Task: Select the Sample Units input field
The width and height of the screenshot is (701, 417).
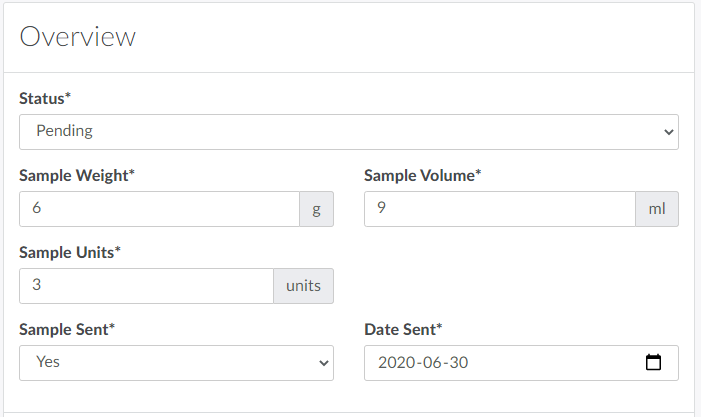Action: click(146, 286)
